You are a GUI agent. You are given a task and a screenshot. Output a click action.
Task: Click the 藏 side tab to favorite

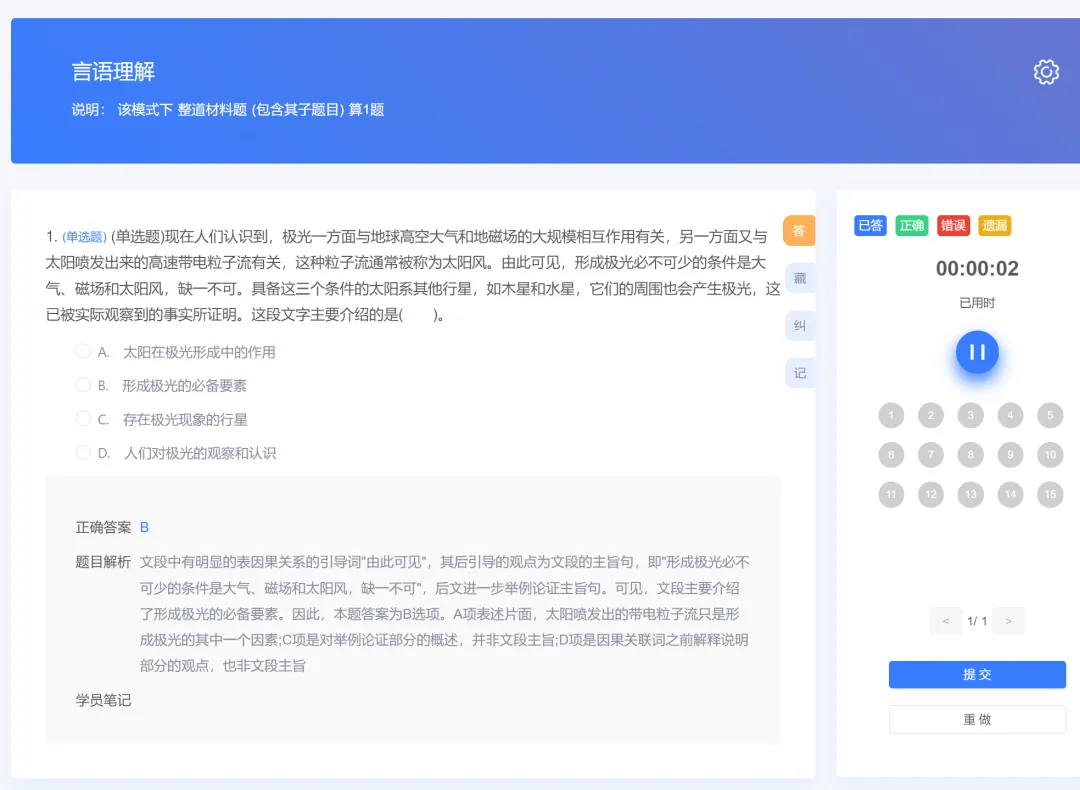coord(800,278)
